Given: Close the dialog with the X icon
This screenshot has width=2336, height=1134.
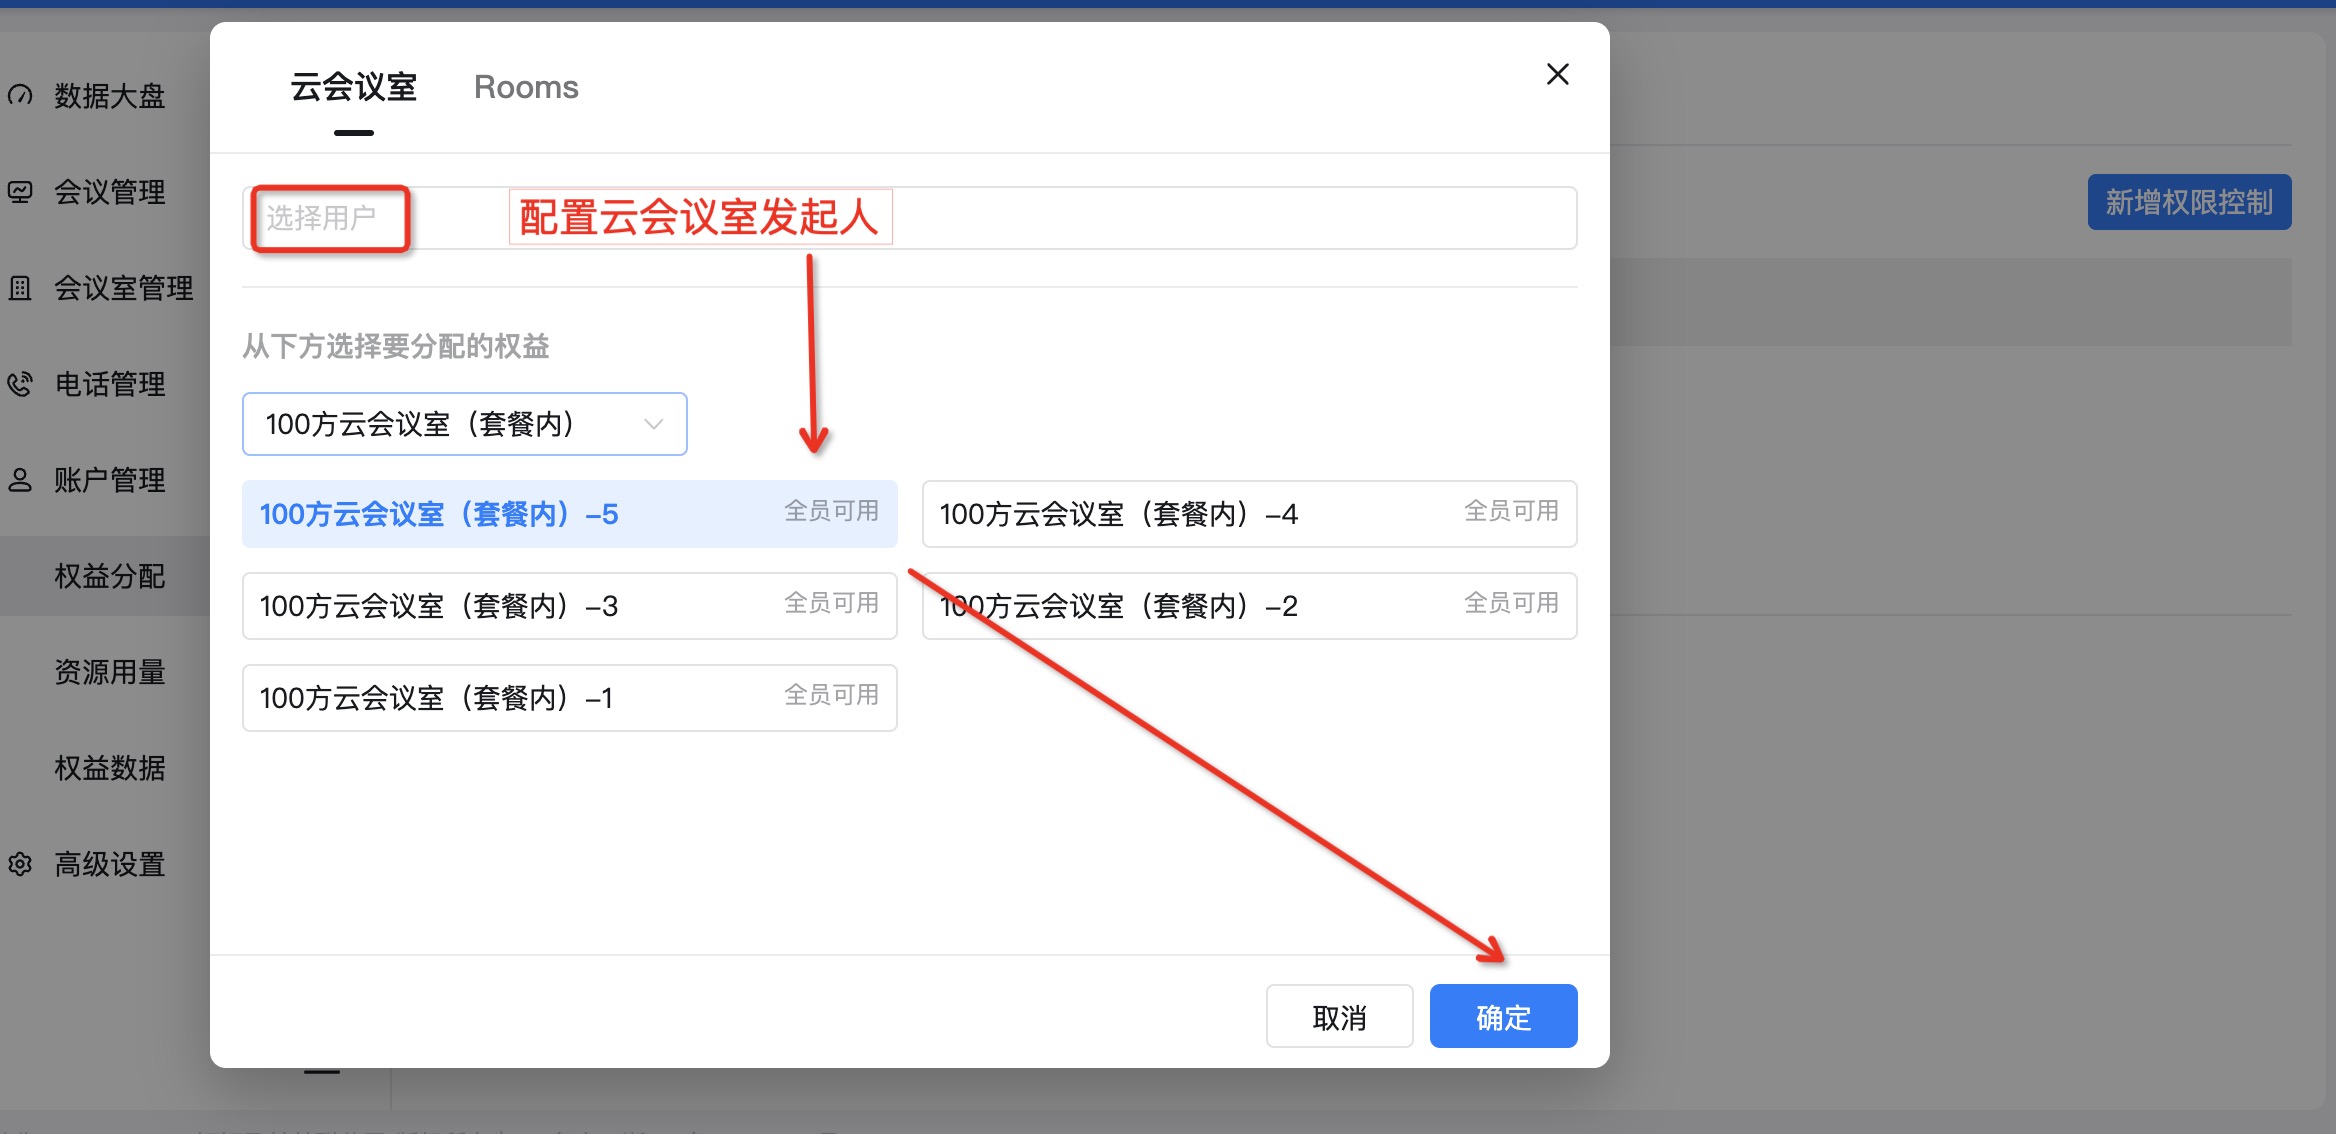Looking at the screenshot, I should point(1557,74).
